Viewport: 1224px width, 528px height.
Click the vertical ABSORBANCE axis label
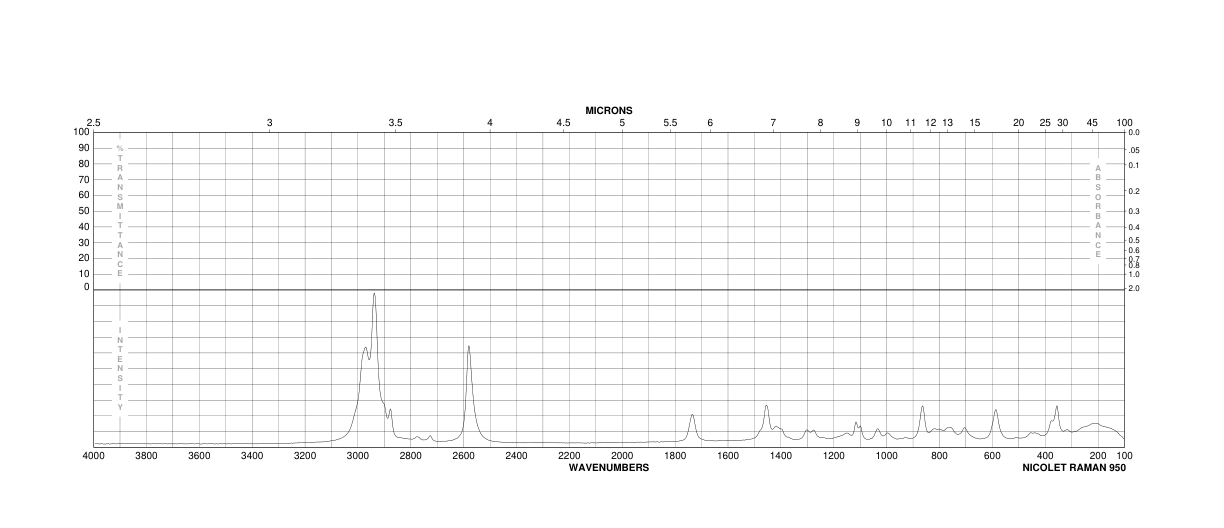1098,211
